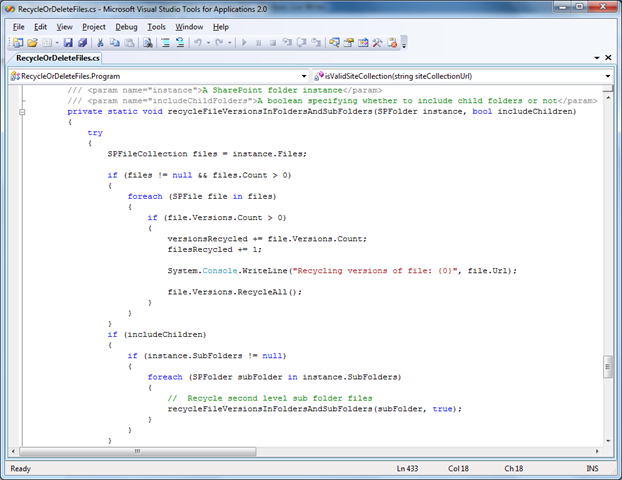
Task: Open the Debug menu
Action: 126,27
